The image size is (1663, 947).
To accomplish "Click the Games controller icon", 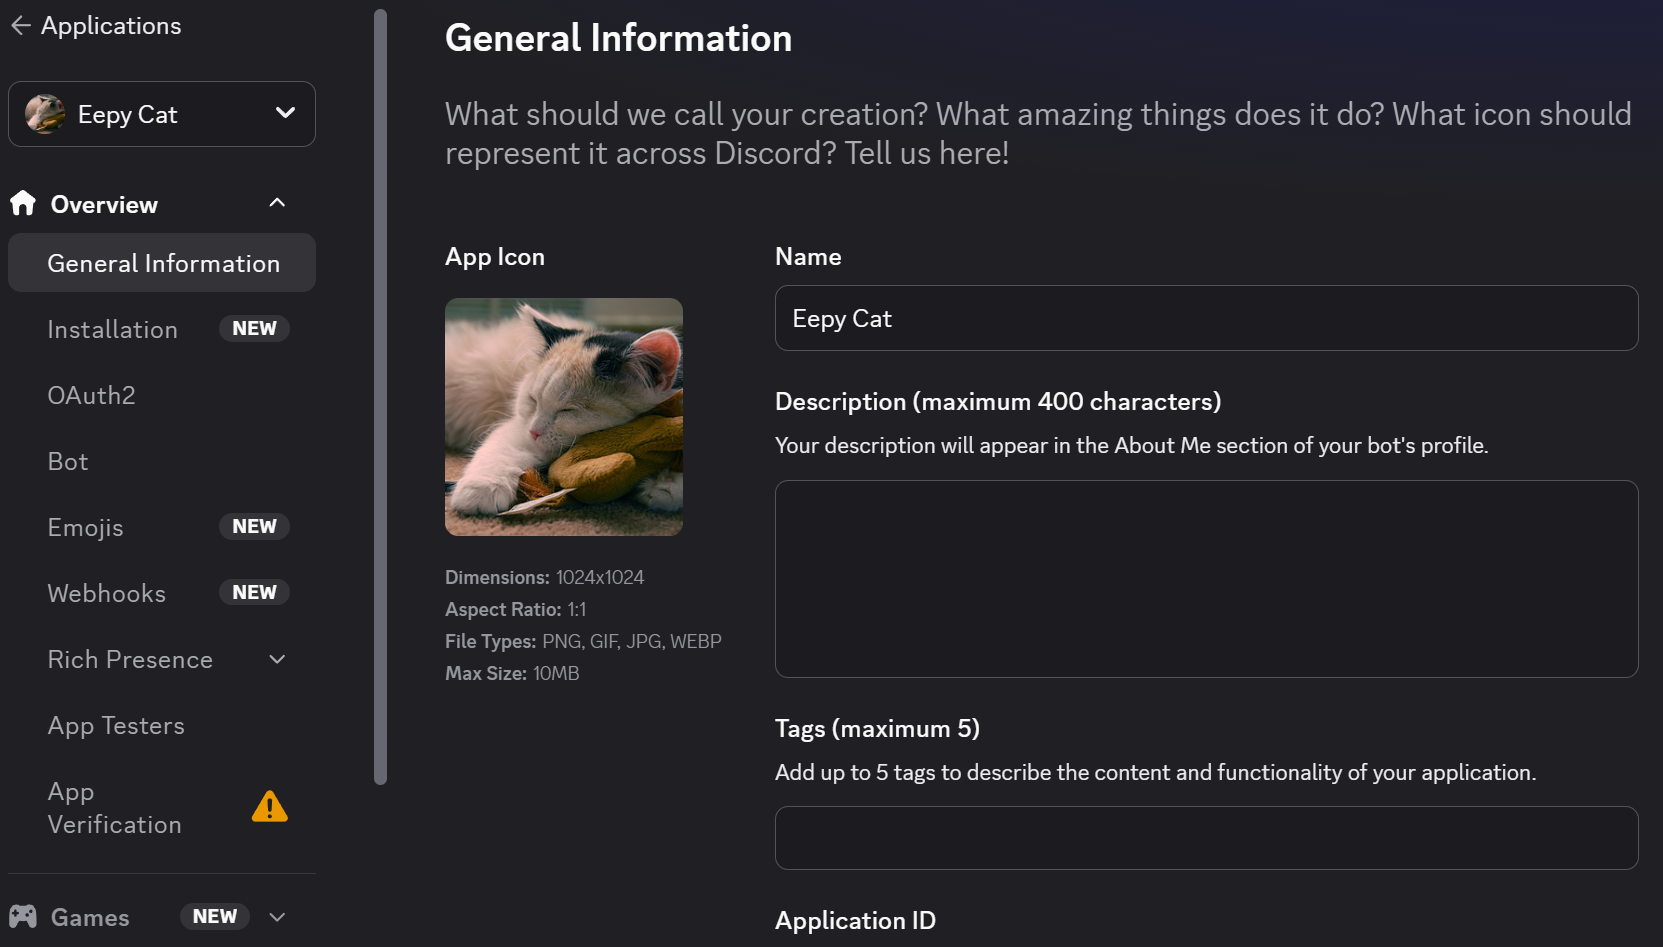I will coord(23,917).
